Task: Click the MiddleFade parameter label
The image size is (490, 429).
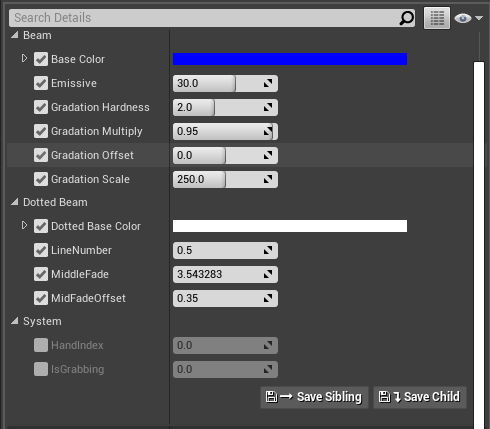Action: [x=80, y=274]
